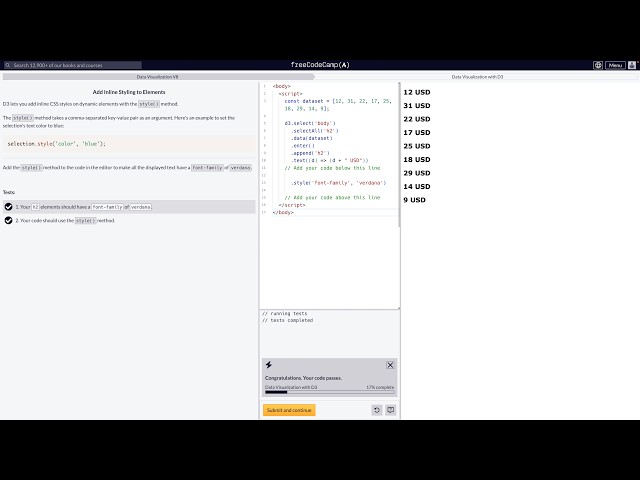Click Submit and continue button

pos(289,410)
